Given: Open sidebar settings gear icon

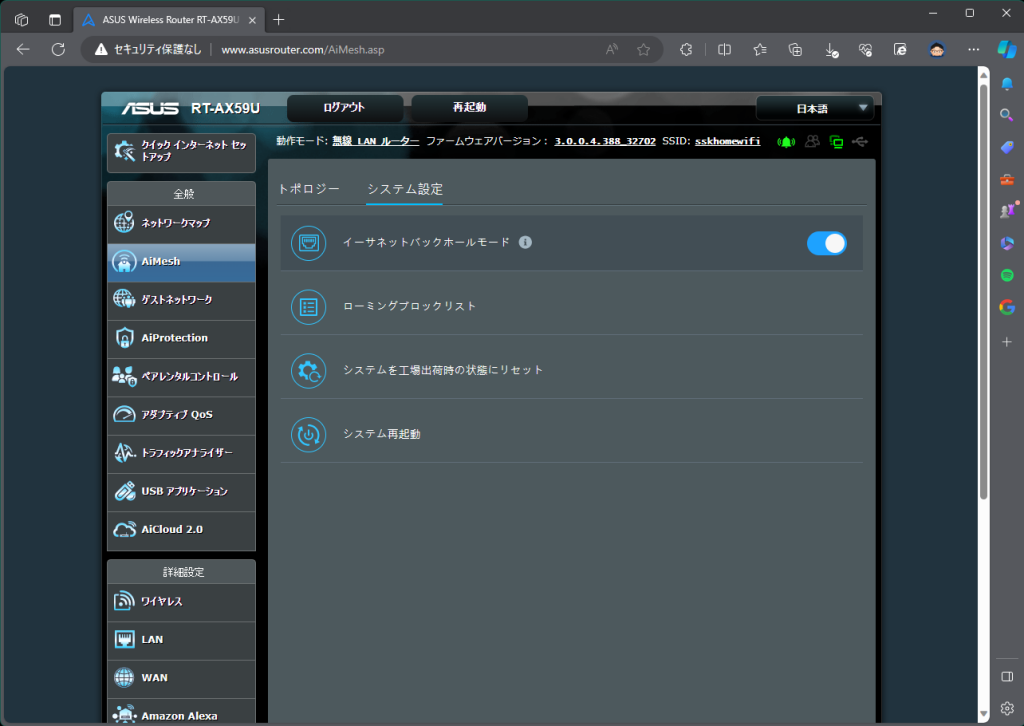Looking at the screenshot, I should coord(1006,708).
